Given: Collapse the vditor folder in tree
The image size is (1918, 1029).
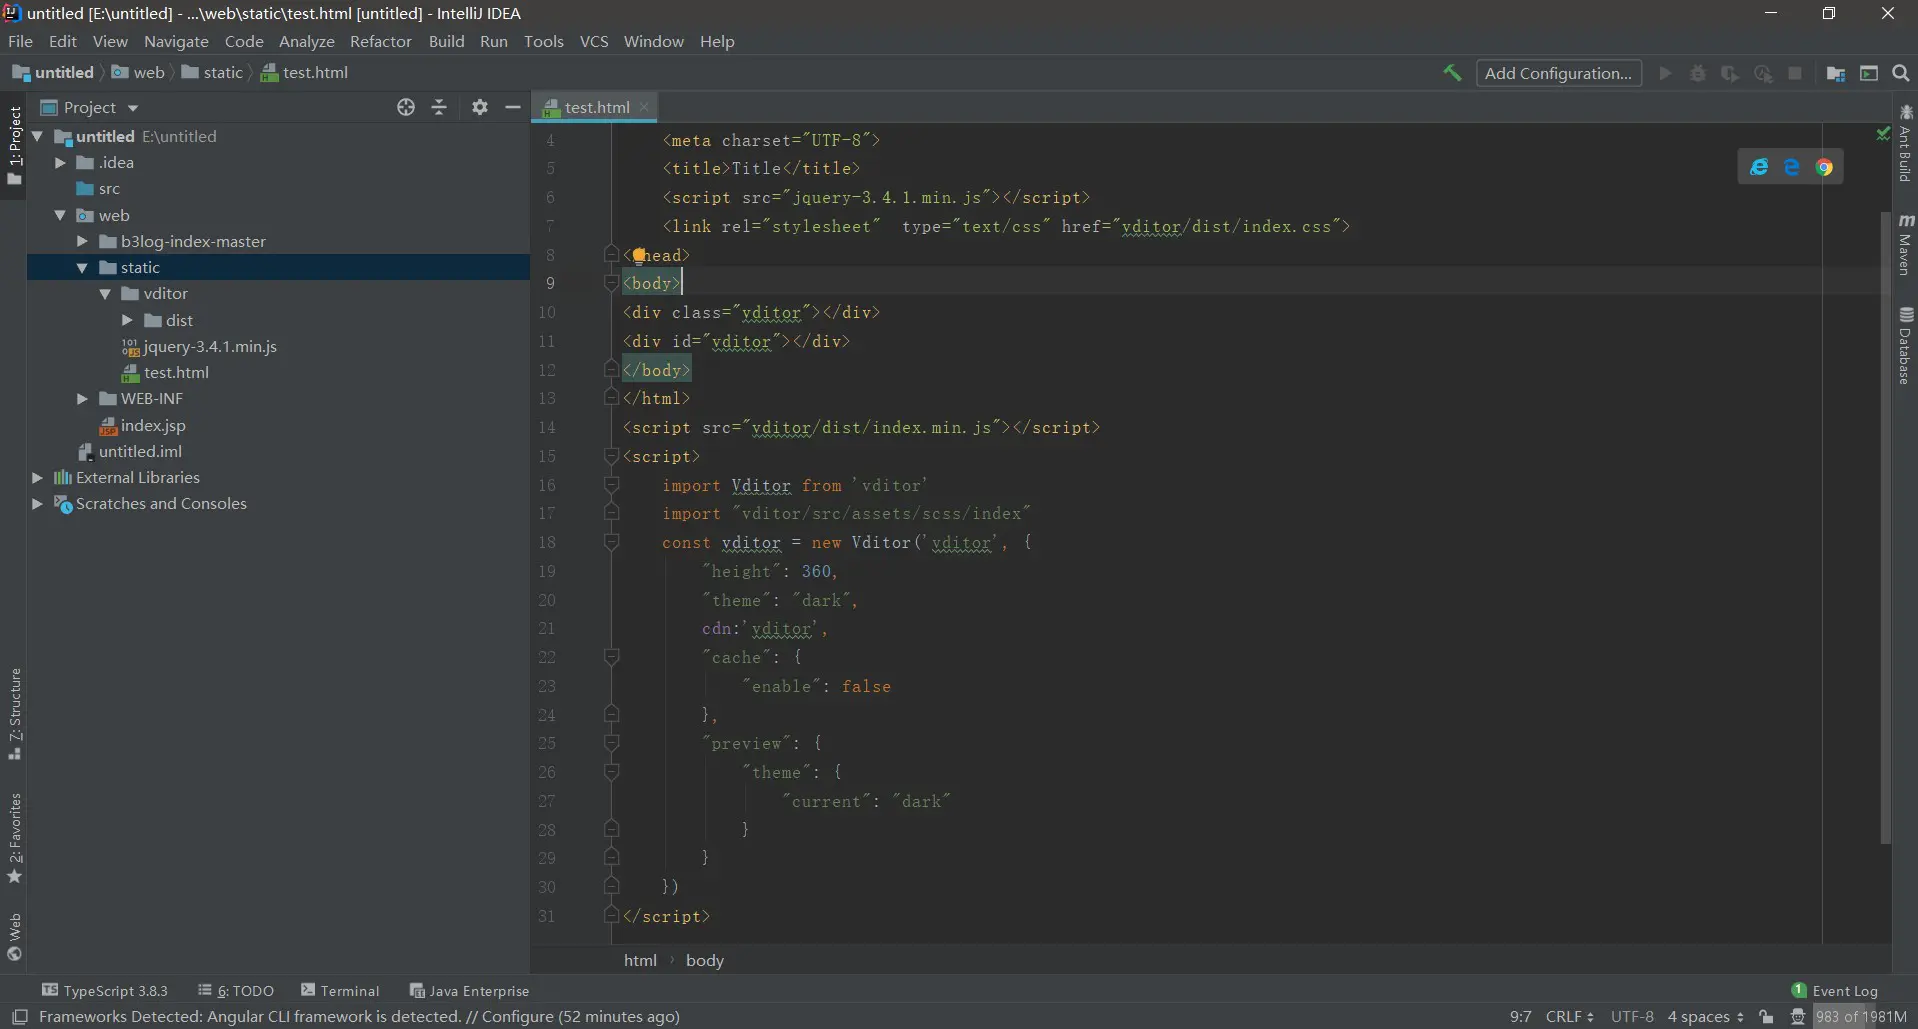Looking at the screenshot, I should 105,294.
